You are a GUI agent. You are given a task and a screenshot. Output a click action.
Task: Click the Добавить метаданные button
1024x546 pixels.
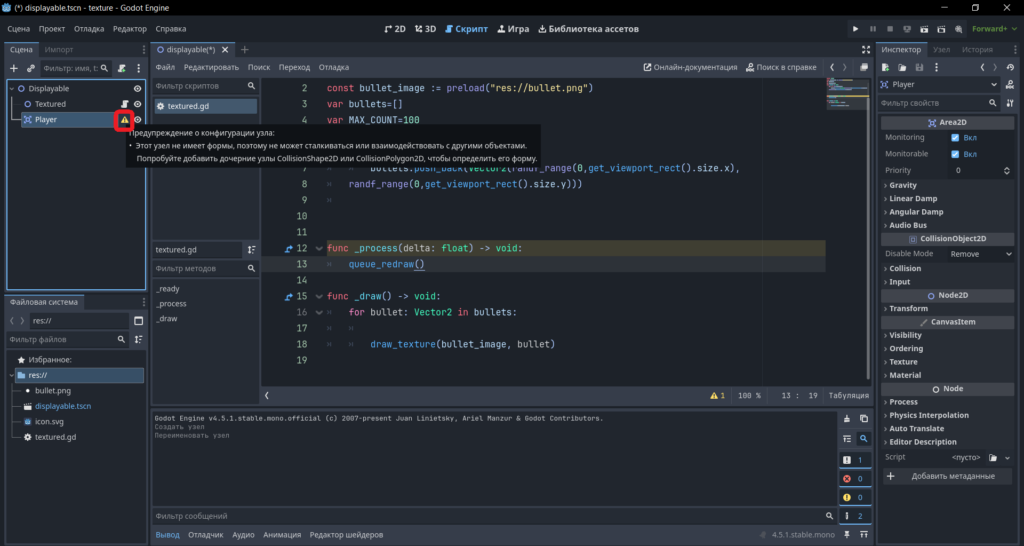click(x=948, y=476)
